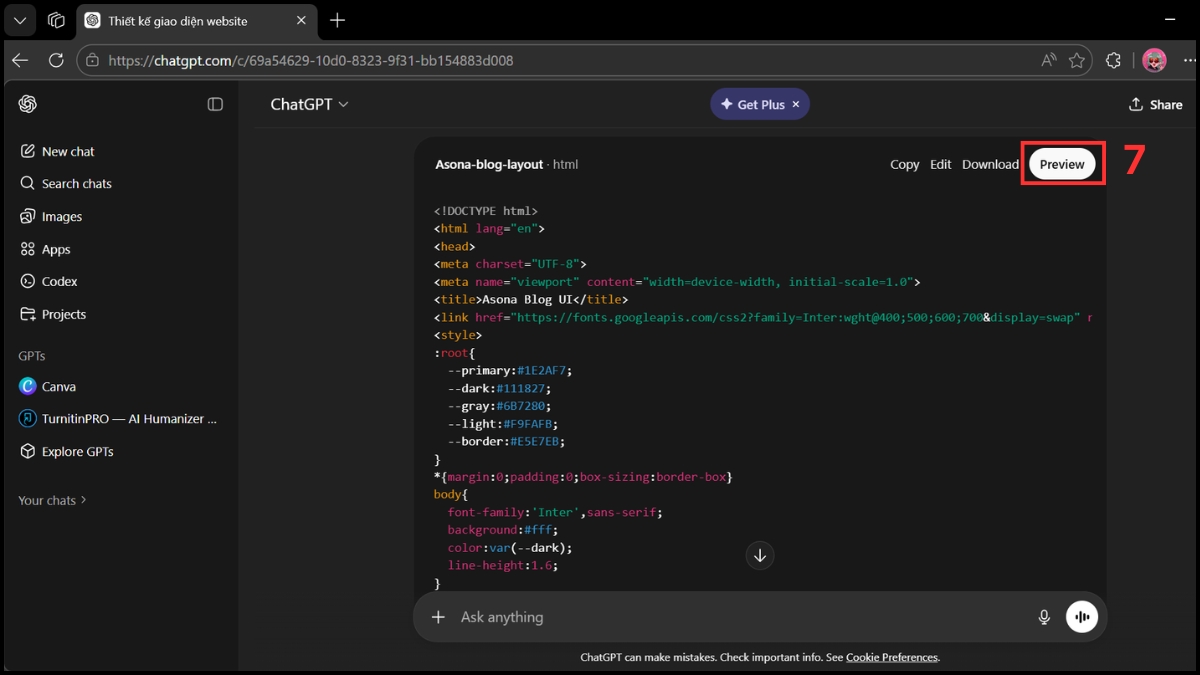Open the Cookie Preferences link
The height and width of the screenshot is (675, 1200).
tap(892, 657)
